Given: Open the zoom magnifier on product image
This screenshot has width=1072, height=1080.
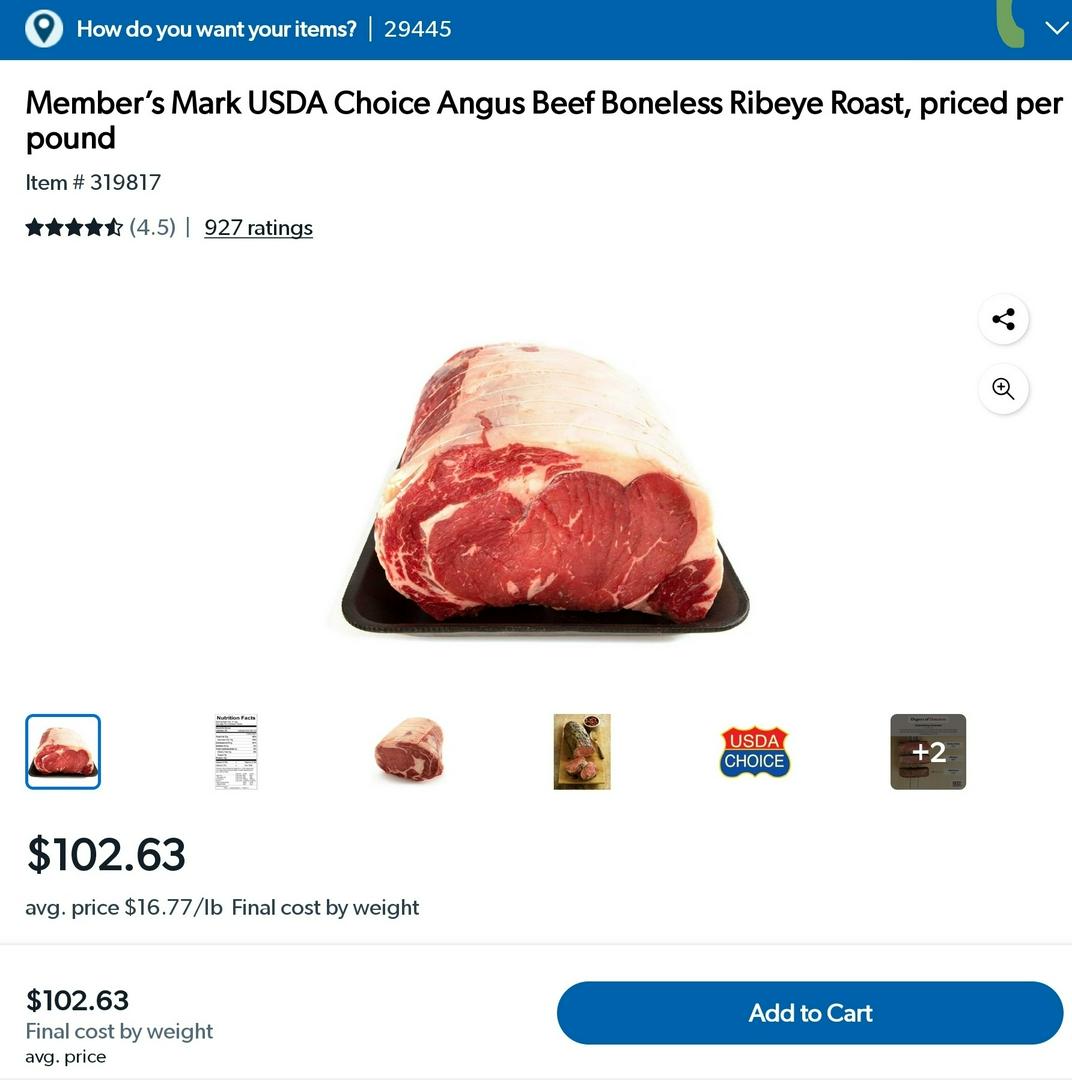Looking at the screenshot, I should click(x=1003, y=389).
